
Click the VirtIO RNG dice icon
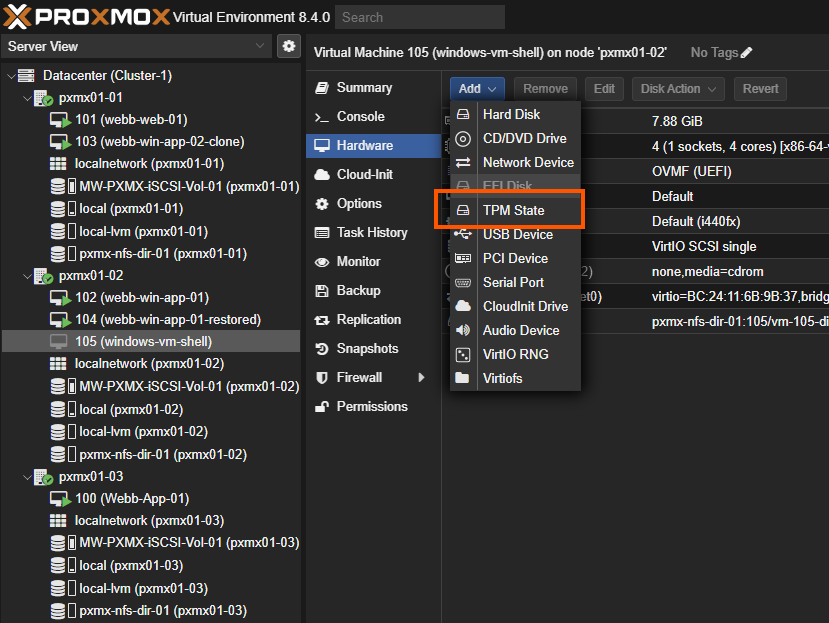pos(463,354)
